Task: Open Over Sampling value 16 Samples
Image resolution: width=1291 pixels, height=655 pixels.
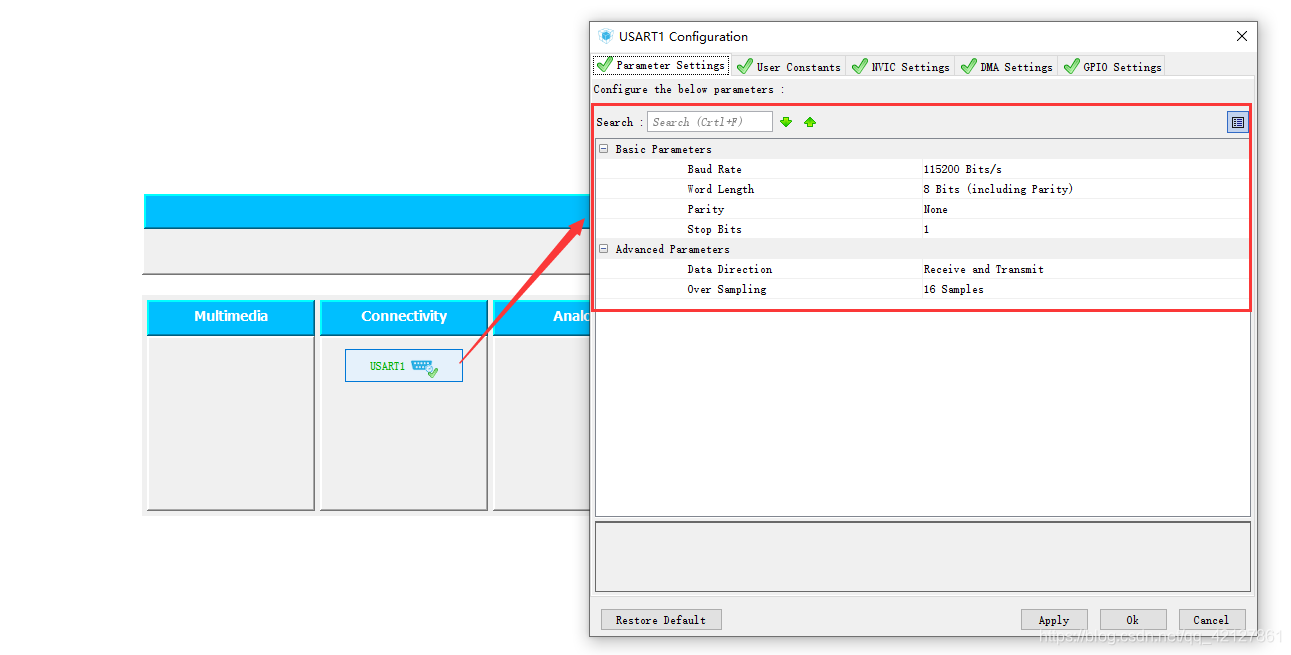Action: (953, 289)
